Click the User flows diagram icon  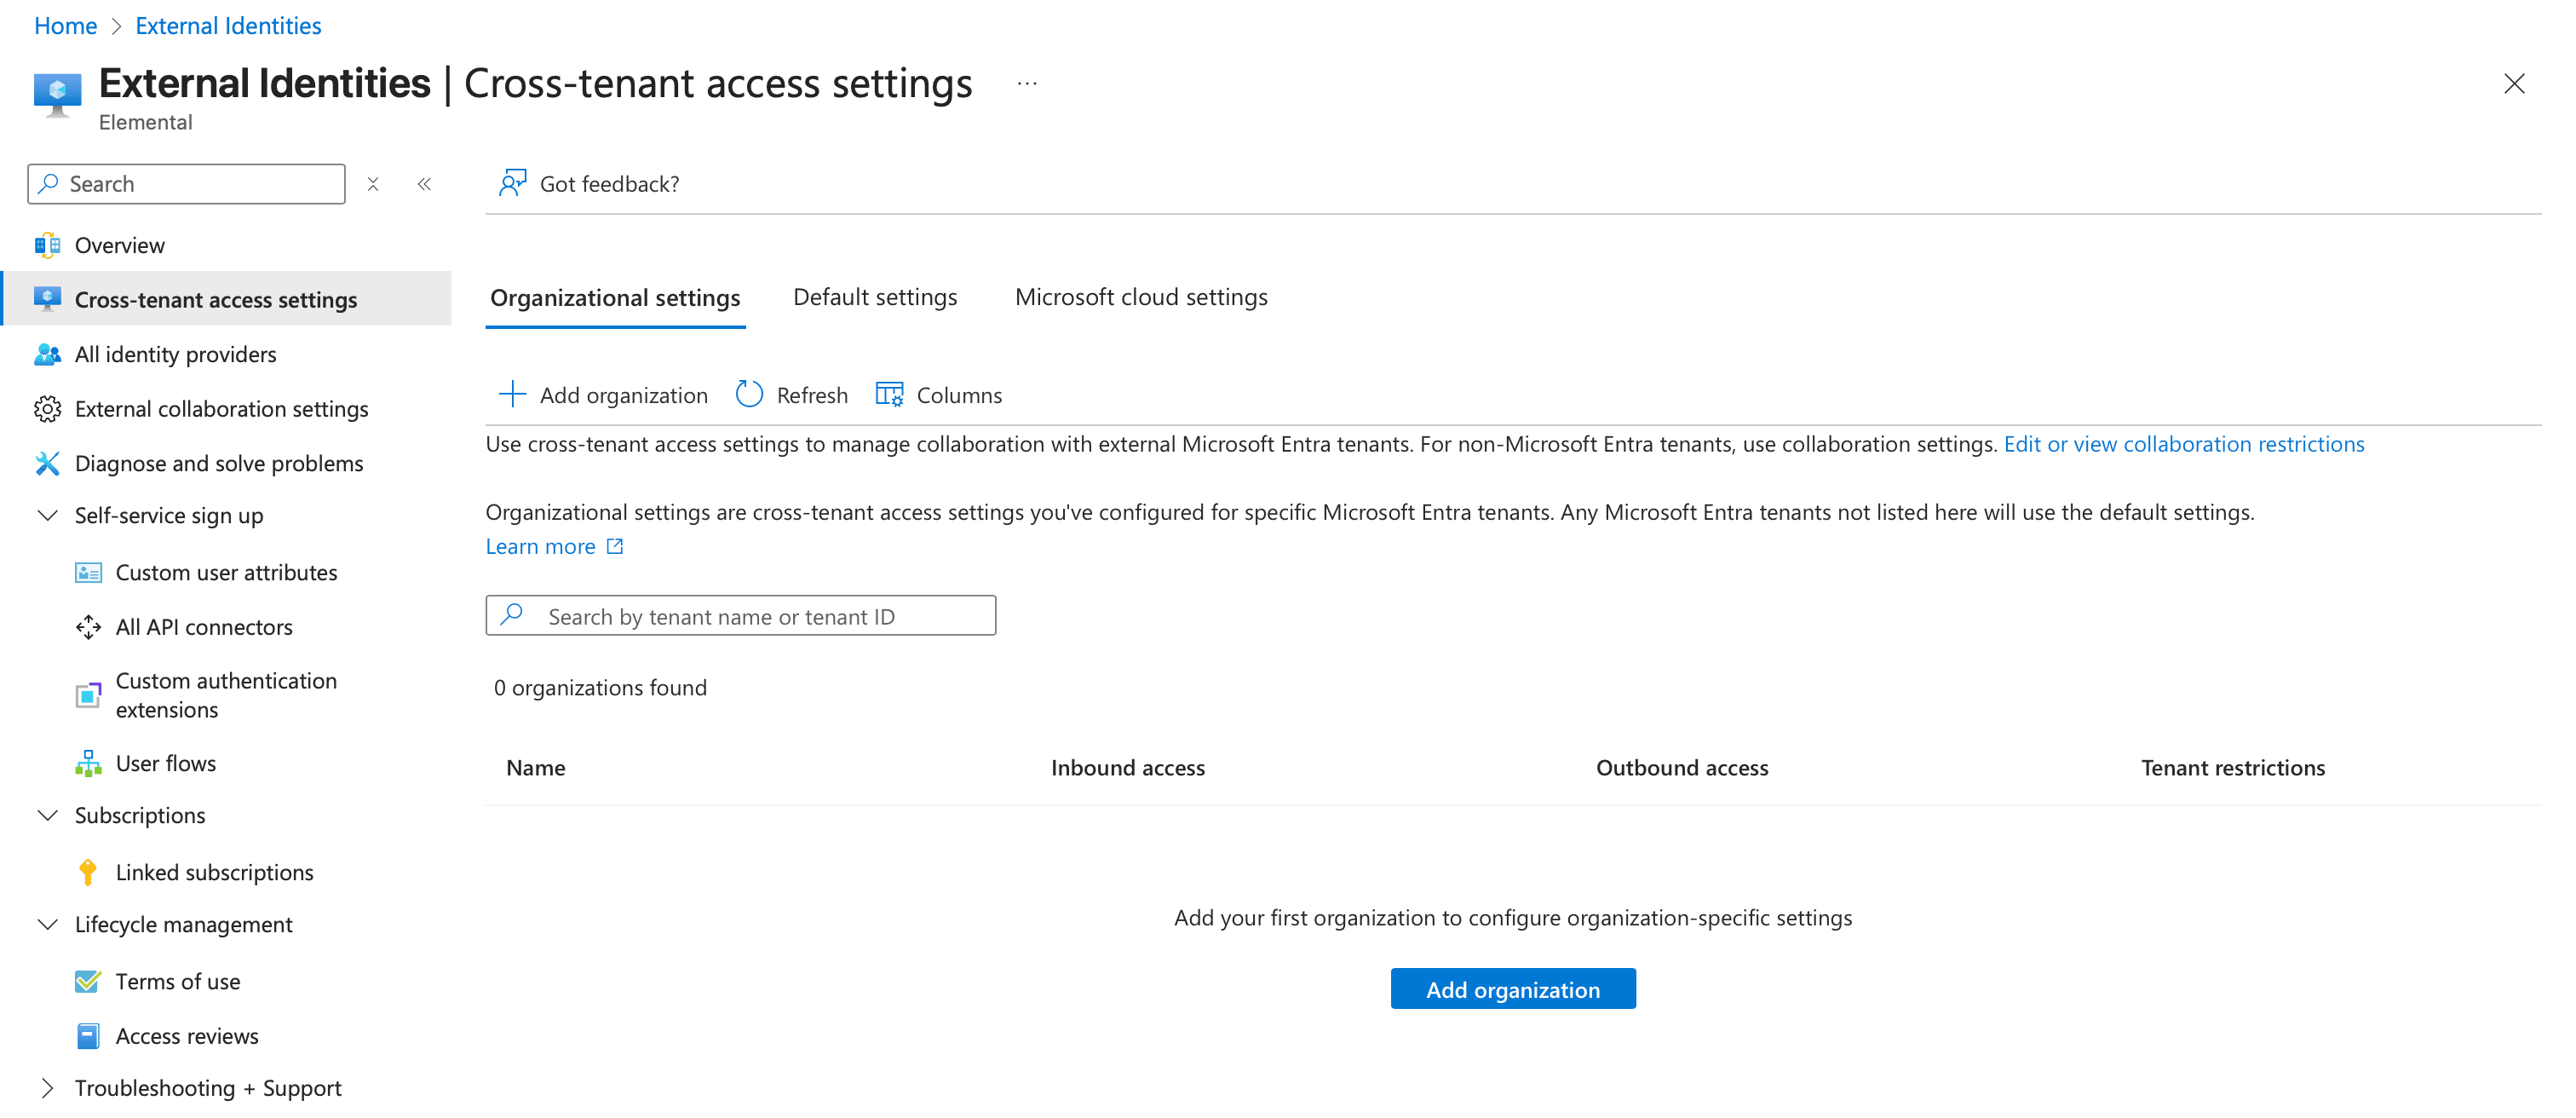point(88,763)
